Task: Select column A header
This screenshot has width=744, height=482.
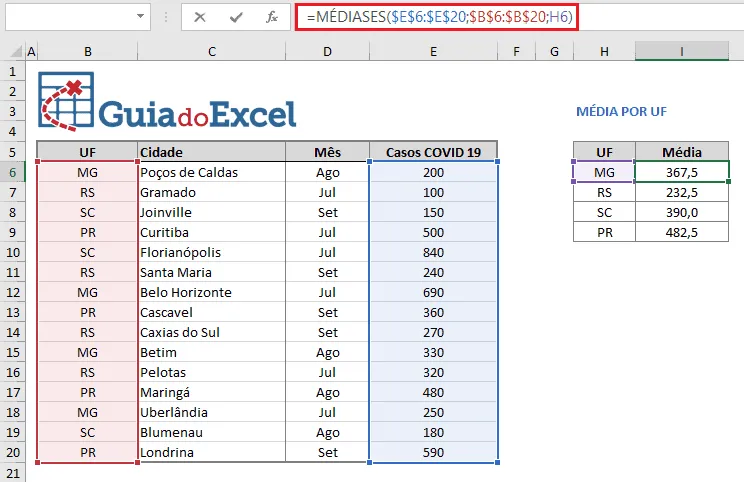Action: (x=31, y=52)
